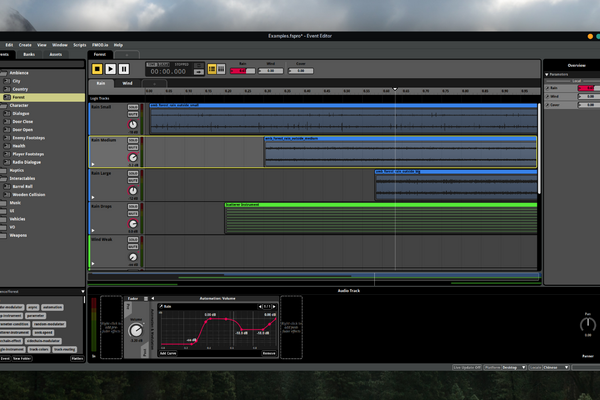Screen dimensions: 600x400
Task: Click the New Folder button
Action: click(x=22, y=359)
